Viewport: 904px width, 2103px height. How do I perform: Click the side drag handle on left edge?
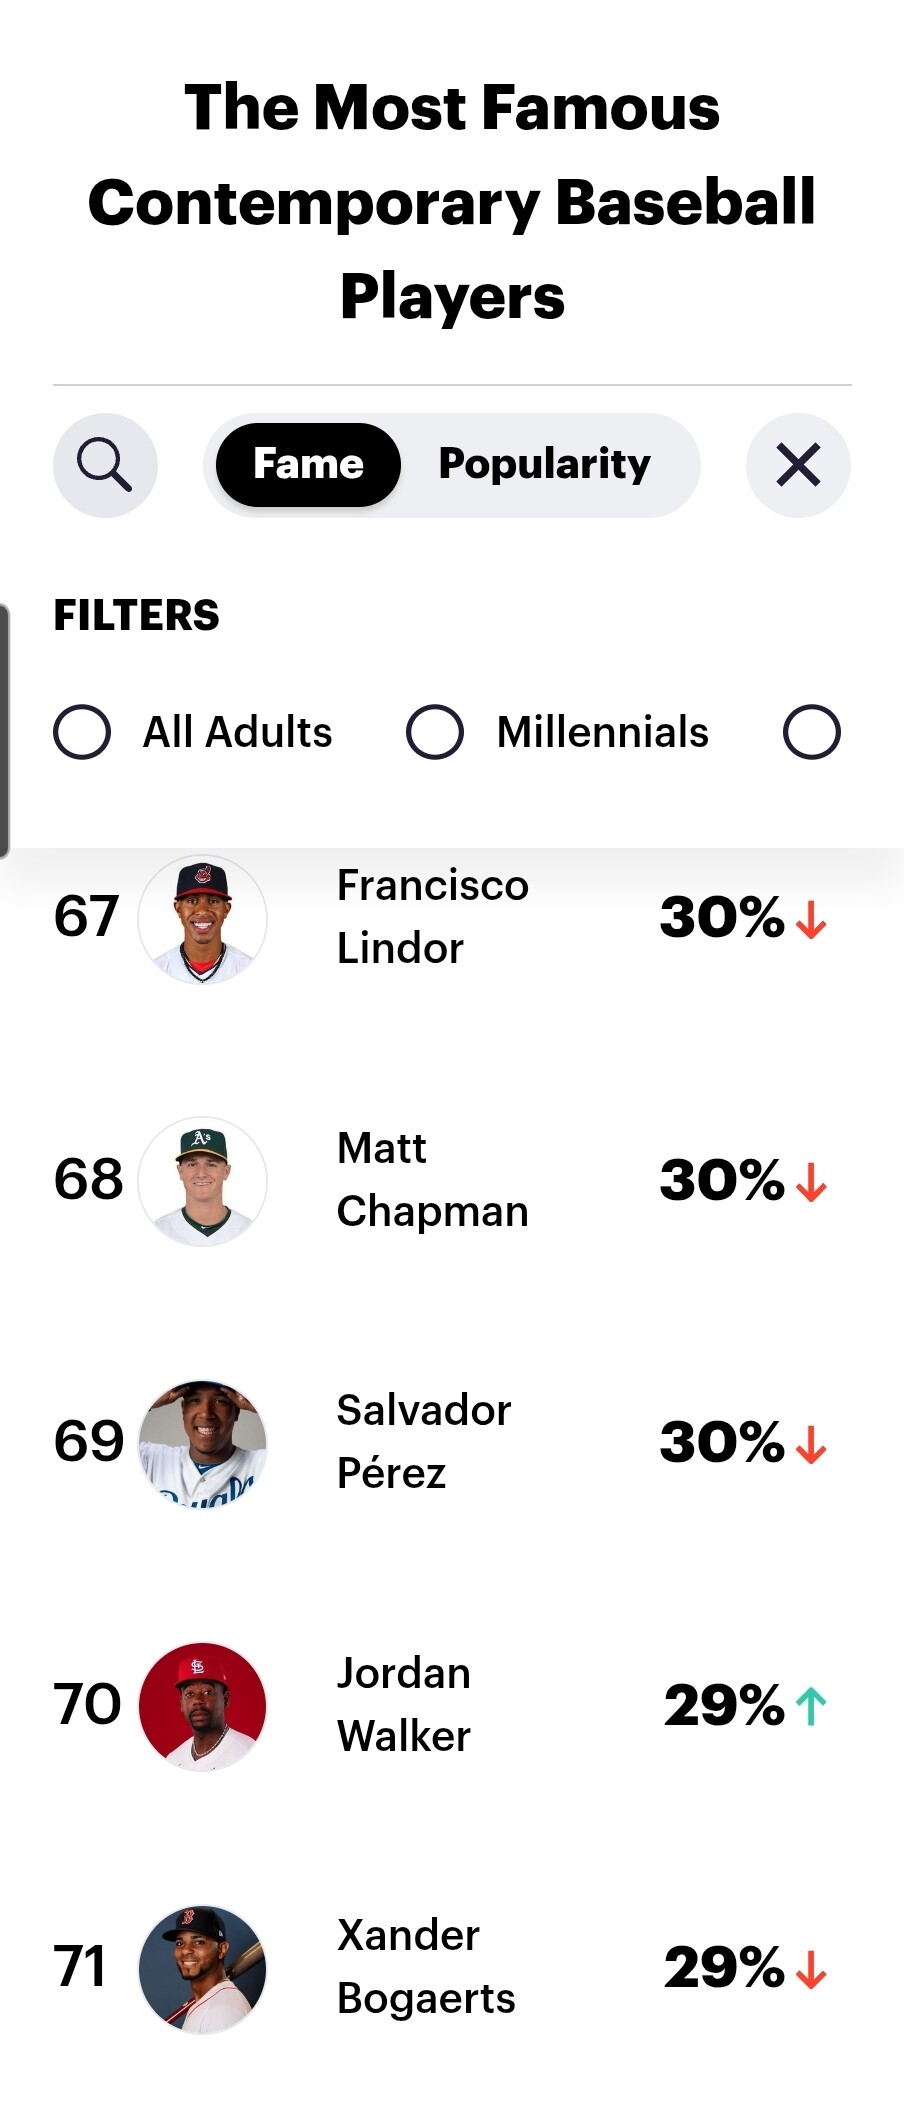[5, 731]
